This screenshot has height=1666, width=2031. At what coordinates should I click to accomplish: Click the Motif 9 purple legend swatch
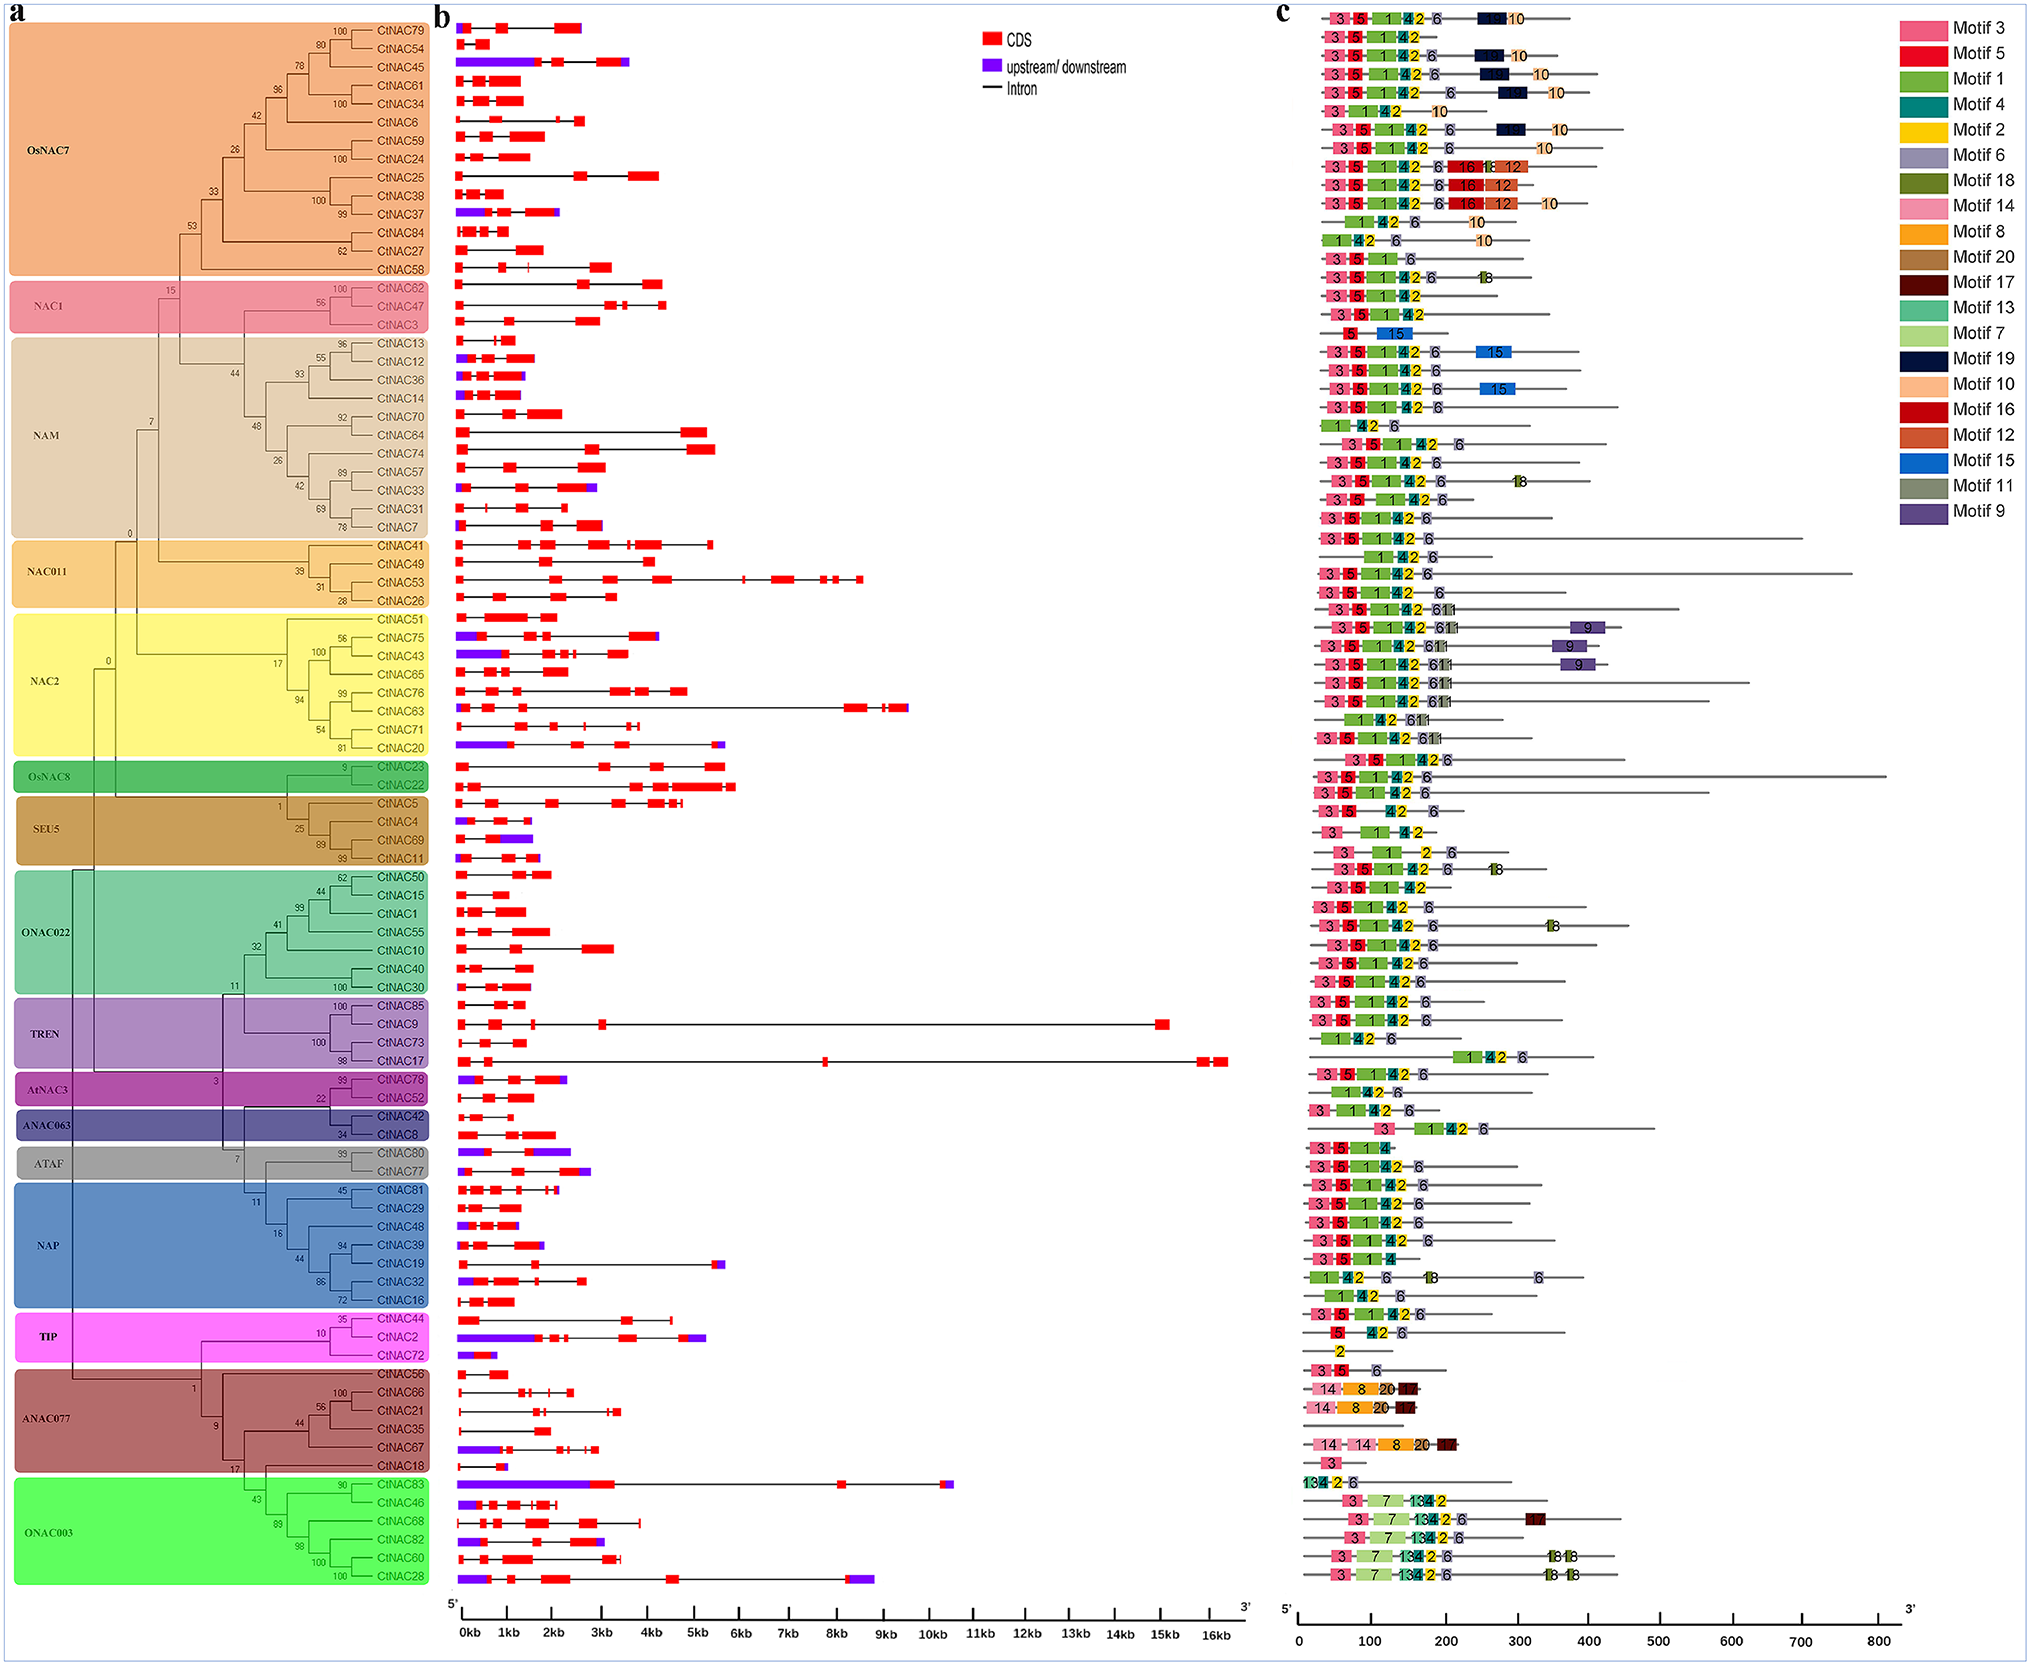[1923, 513]
